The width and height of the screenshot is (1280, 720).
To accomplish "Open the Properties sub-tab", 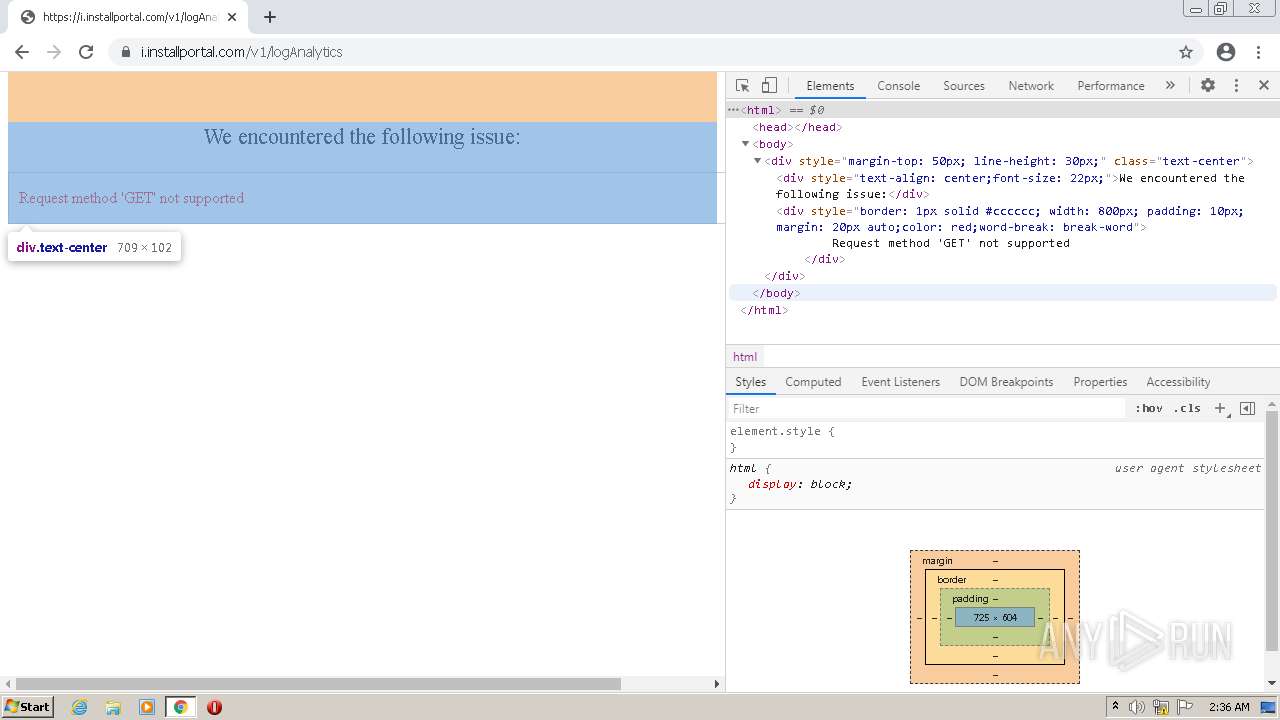I will (1100, 382).
